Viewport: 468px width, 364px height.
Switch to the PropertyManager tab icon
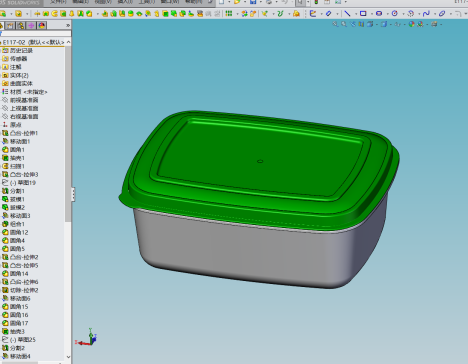click(x=10, y=25)
